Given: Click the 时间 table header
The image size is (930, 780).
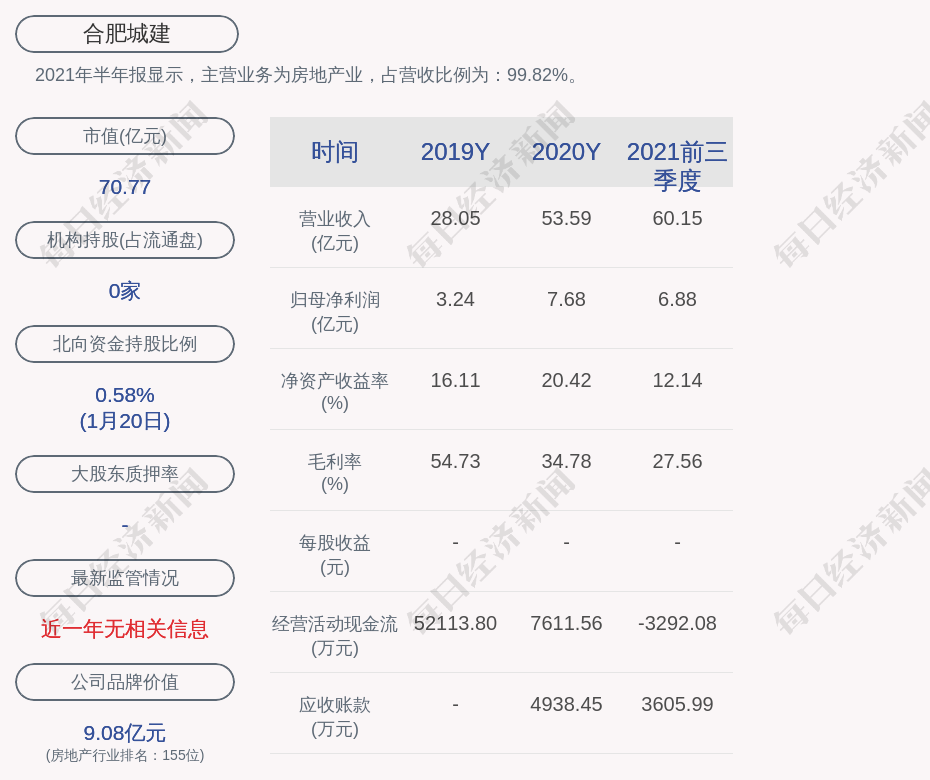Looking at the screenshot, I should (x=335, y=152).
